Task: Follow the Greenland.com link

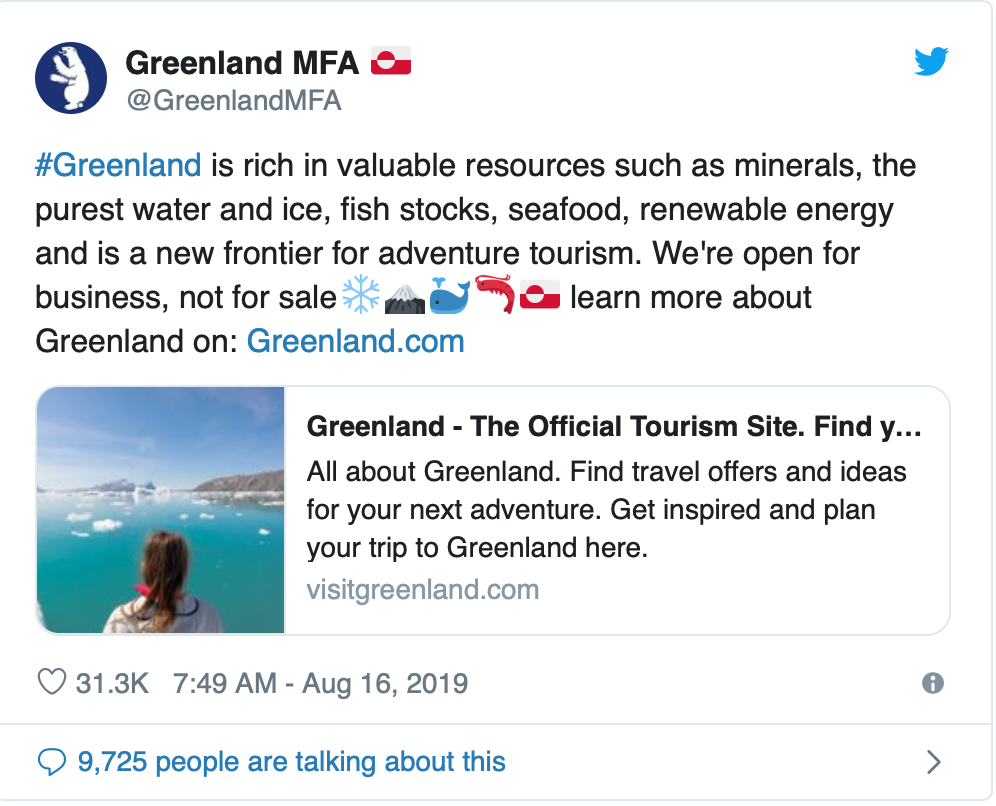Action: point(356,342)
